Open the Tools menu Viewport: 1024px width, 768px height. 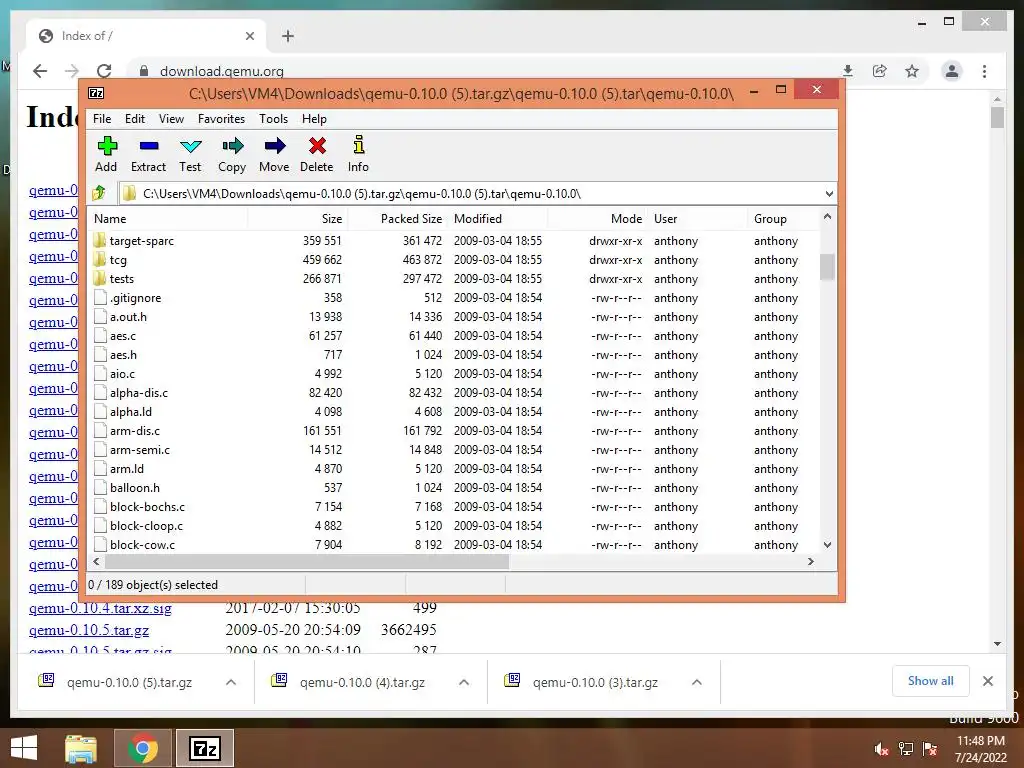click(x=273, y=119)
